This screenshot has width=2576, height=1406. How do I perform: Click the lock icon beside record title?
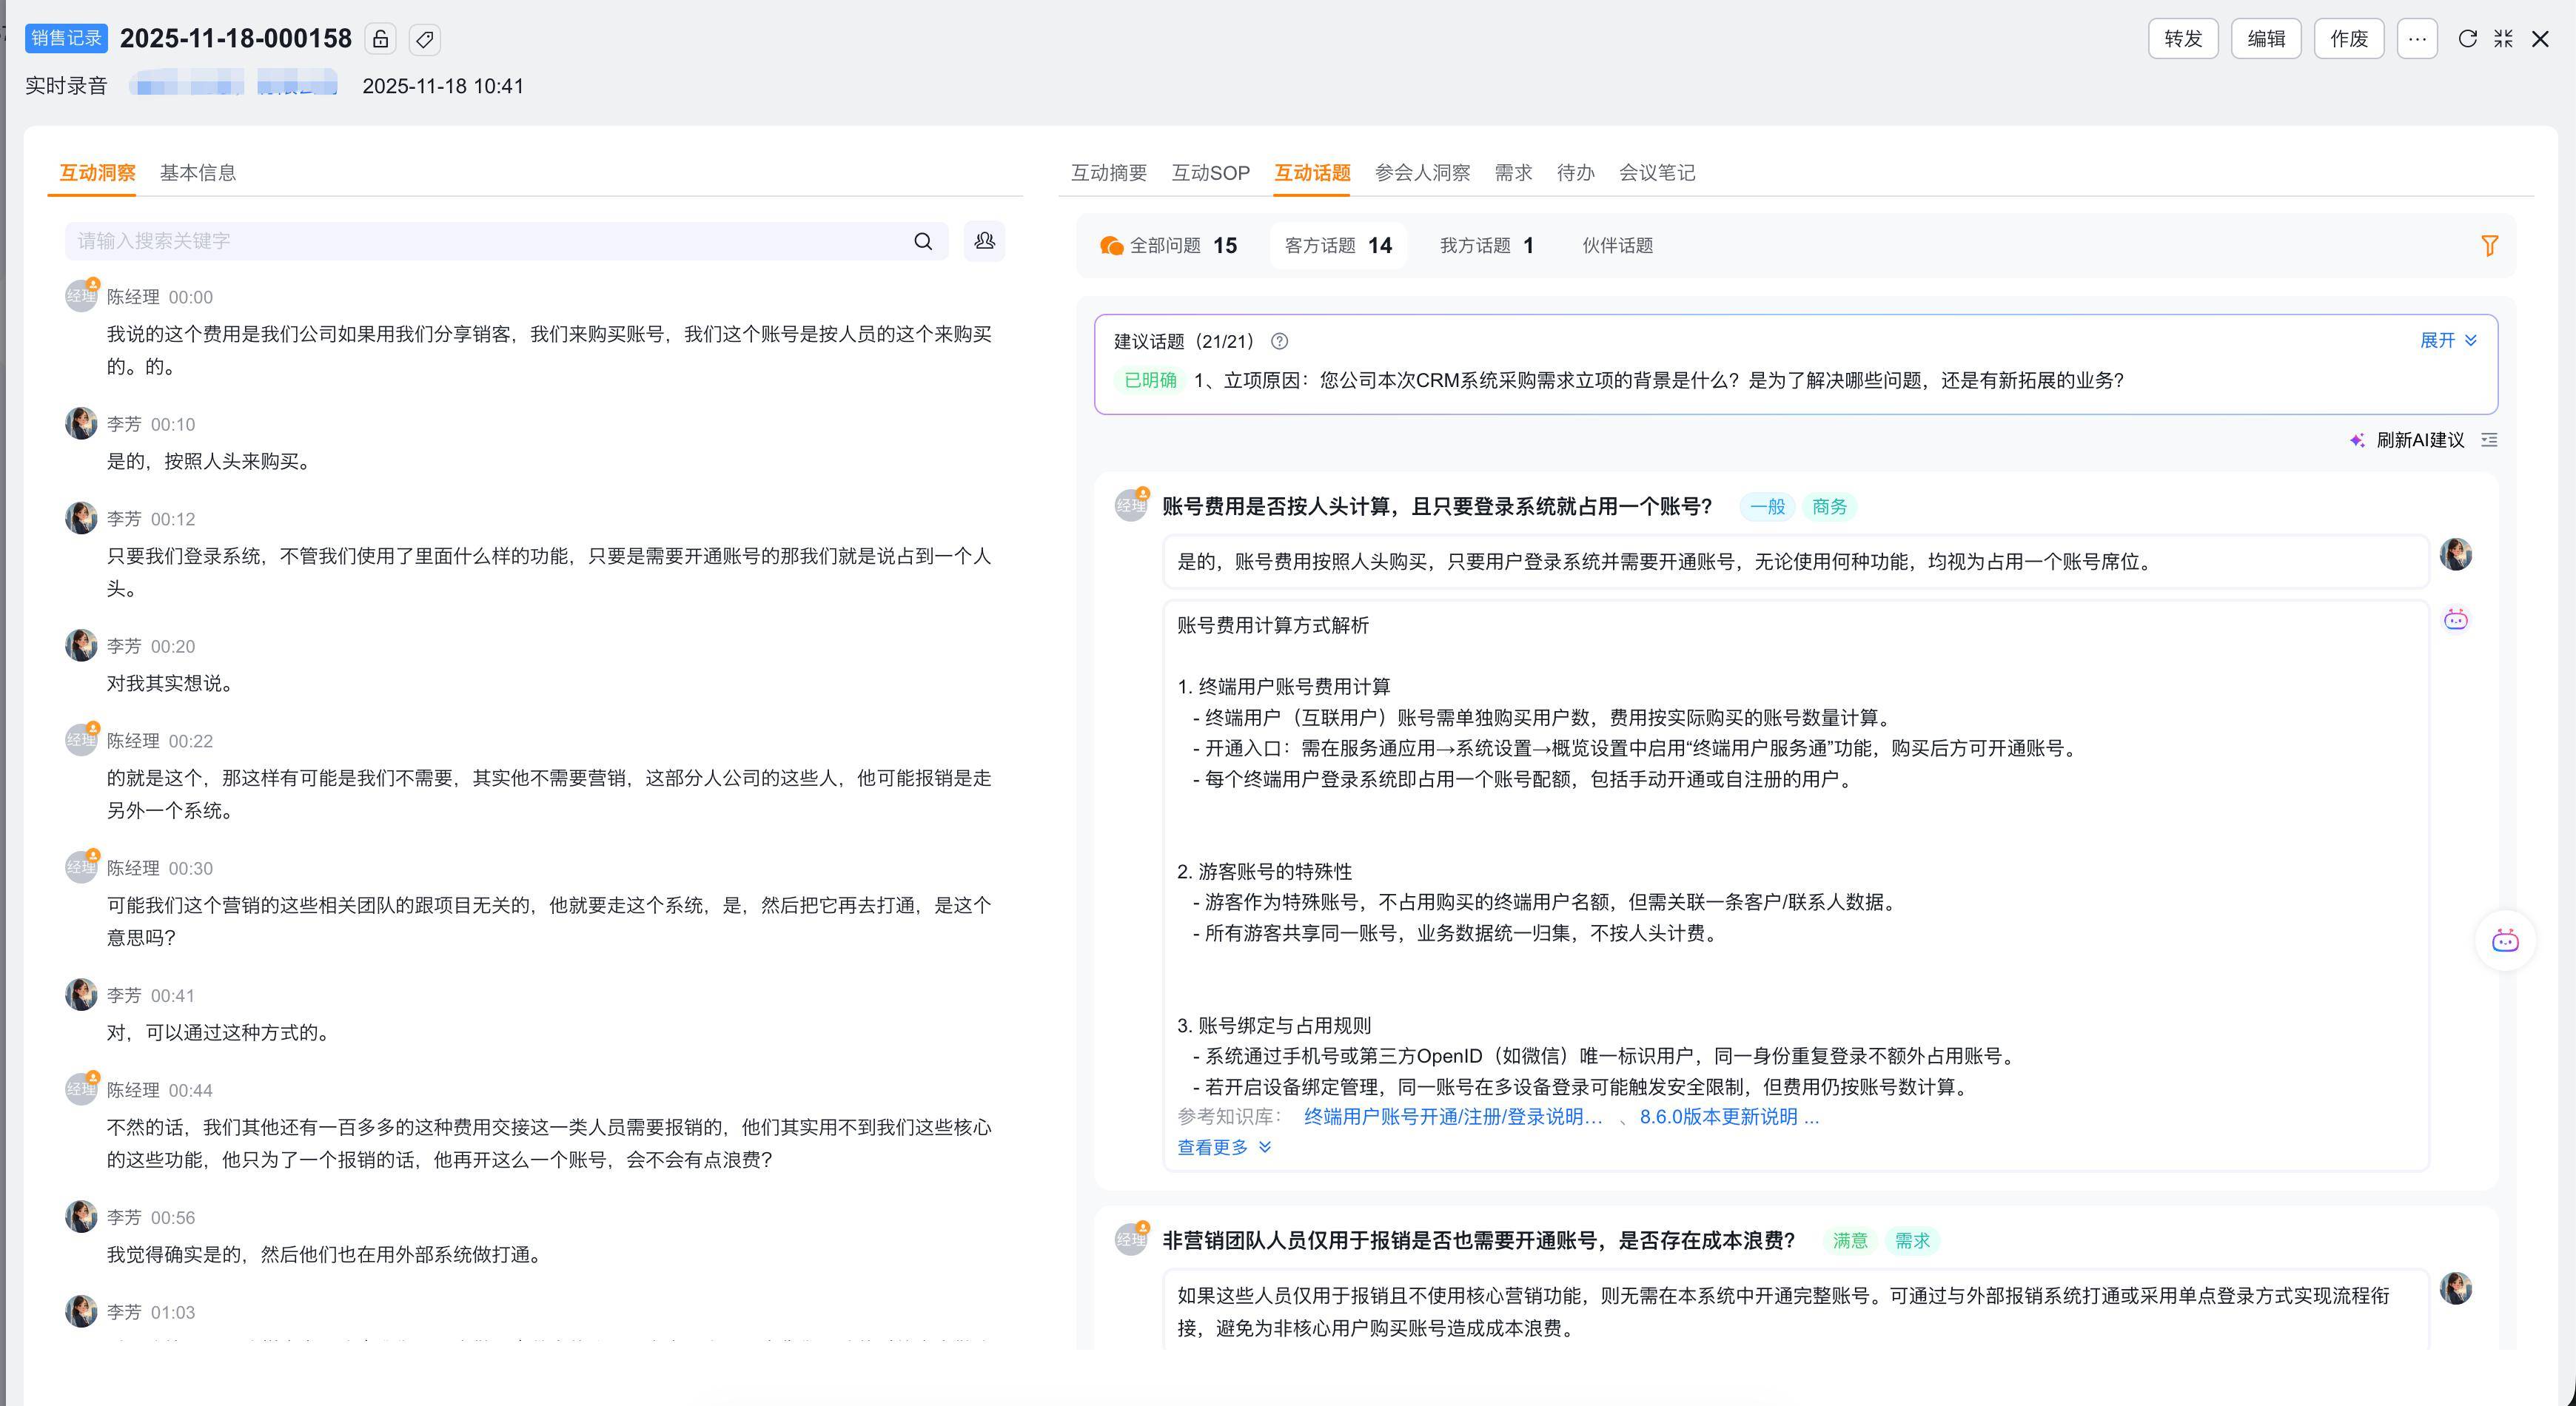(x=380, y=39)
